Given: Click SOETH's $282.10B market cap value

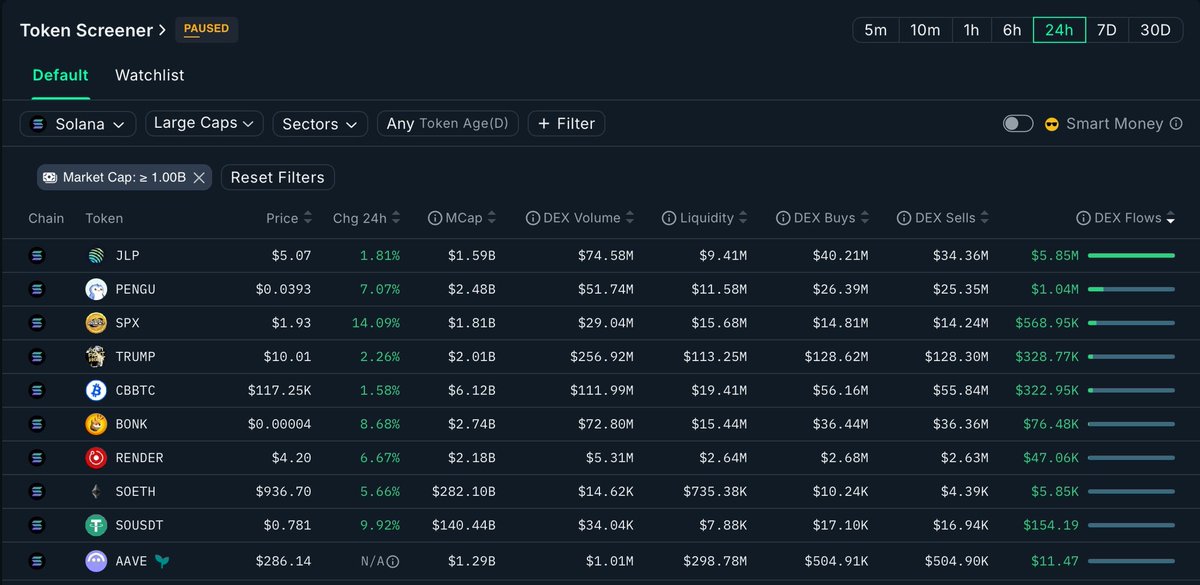Looking at the screenshot, I should click(x=463, y=492).
